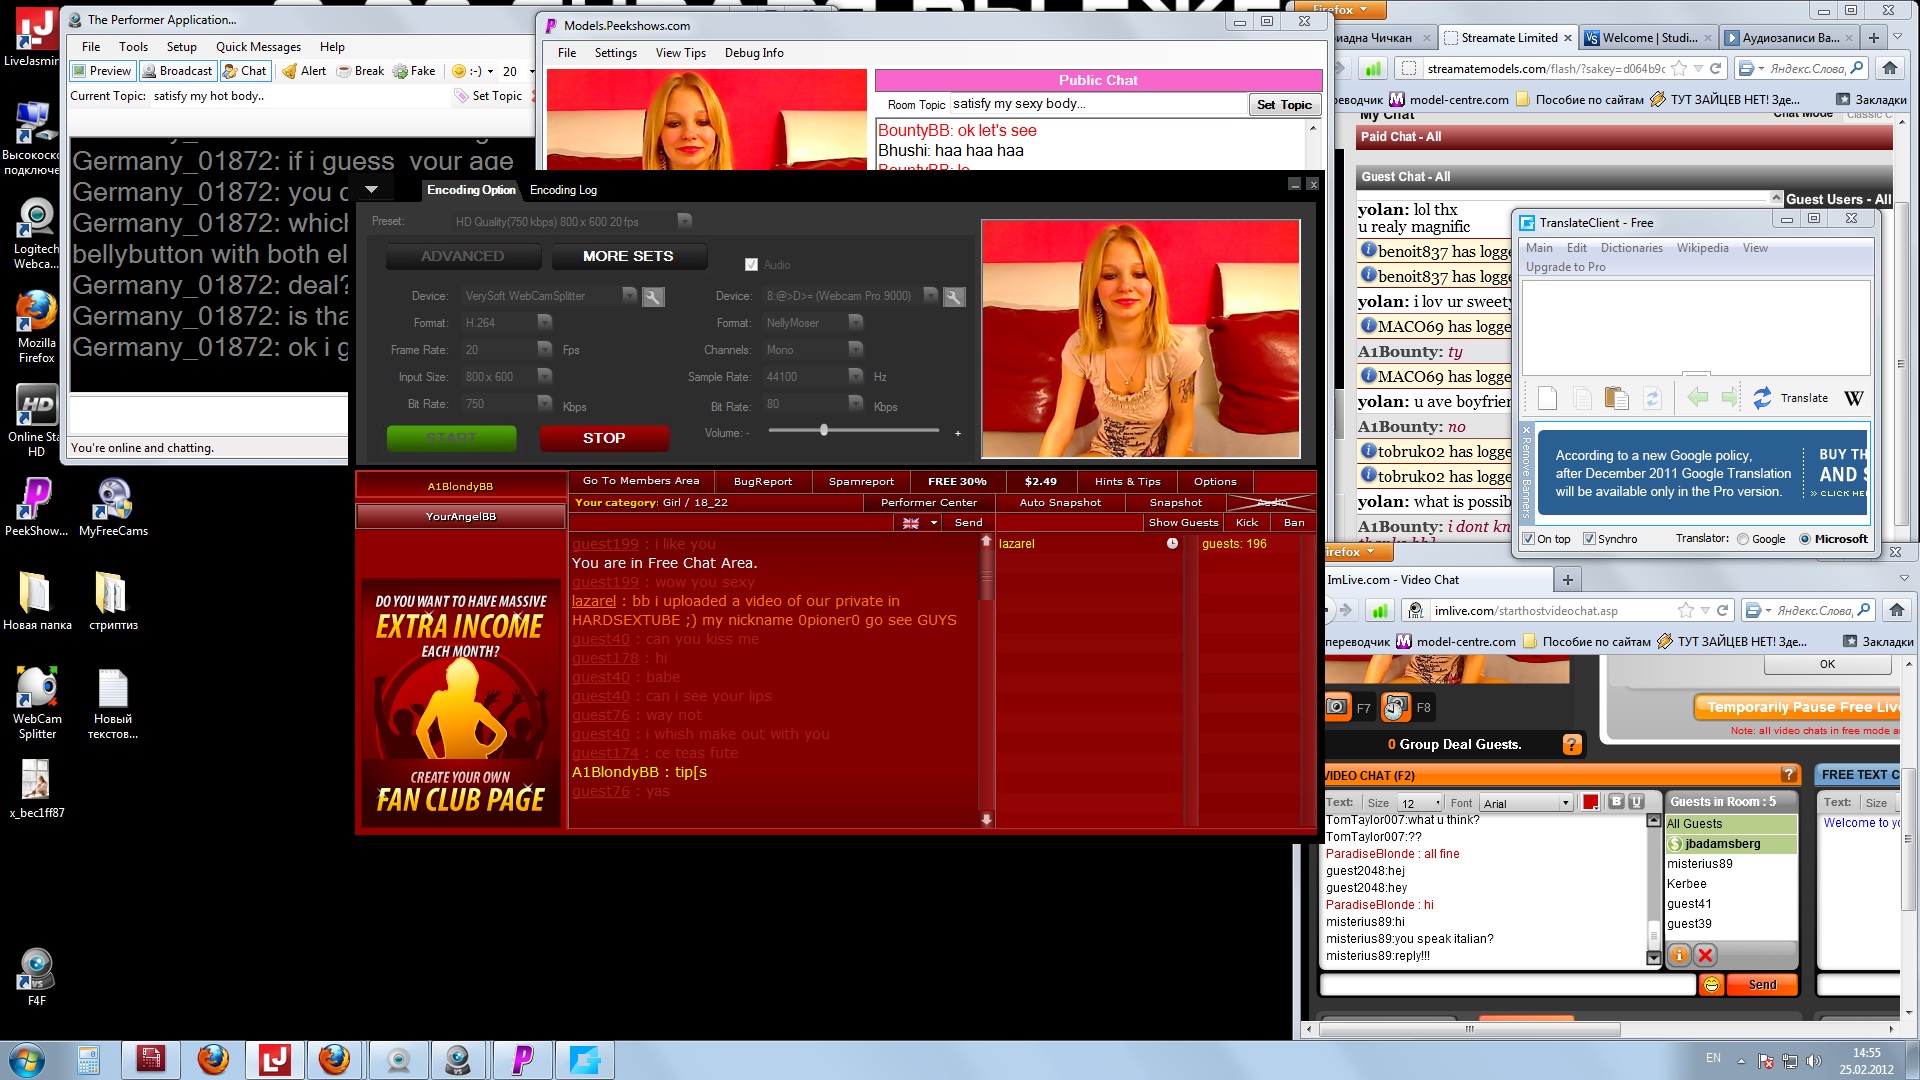The image size is (1920, 1080).
Task: Open Video Chat F2 help question mark
Action: click(1789, 775)
